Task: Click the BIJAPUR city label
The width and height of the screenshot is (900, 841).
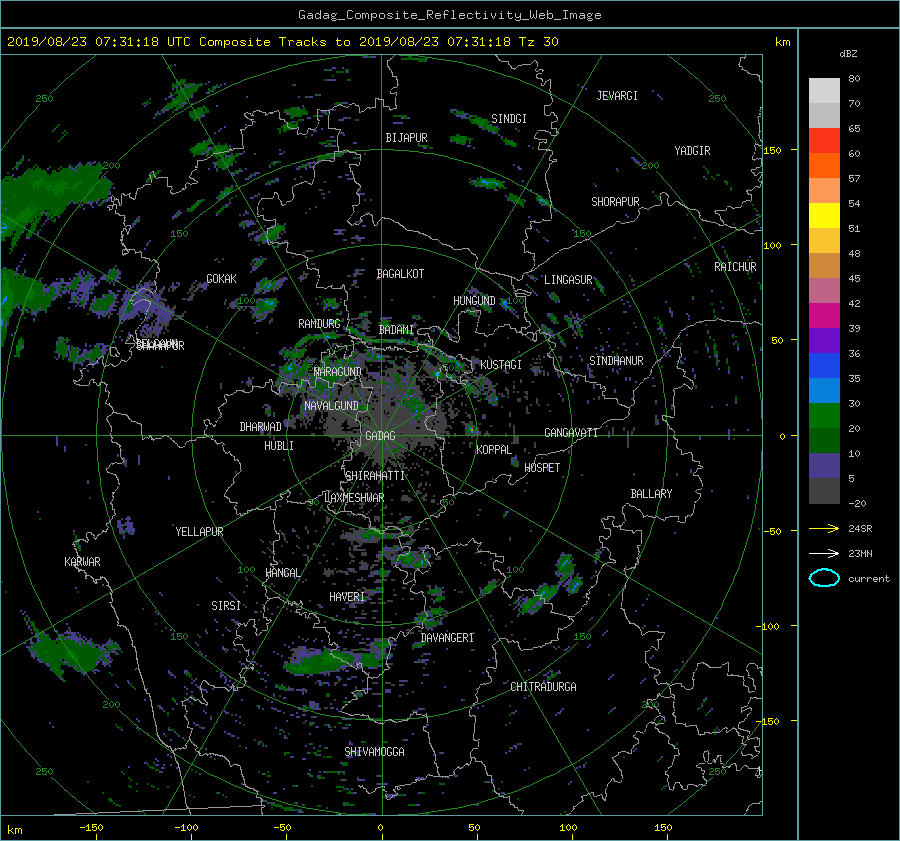Action: click(x=406, y=138)
